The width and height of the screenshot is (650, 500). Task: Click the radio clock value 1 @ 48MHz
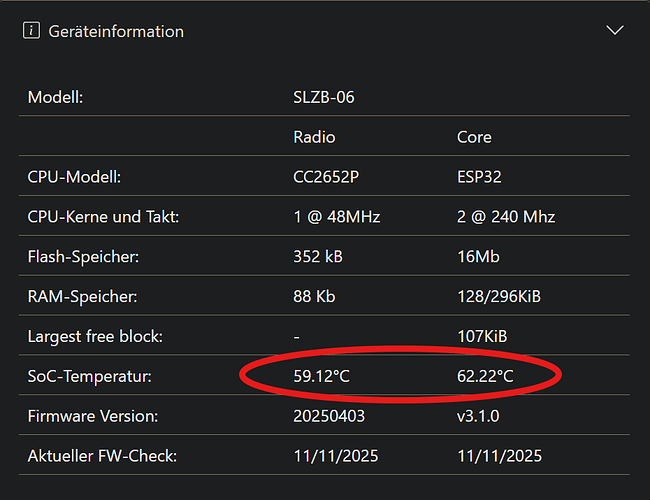coord(337,217)
